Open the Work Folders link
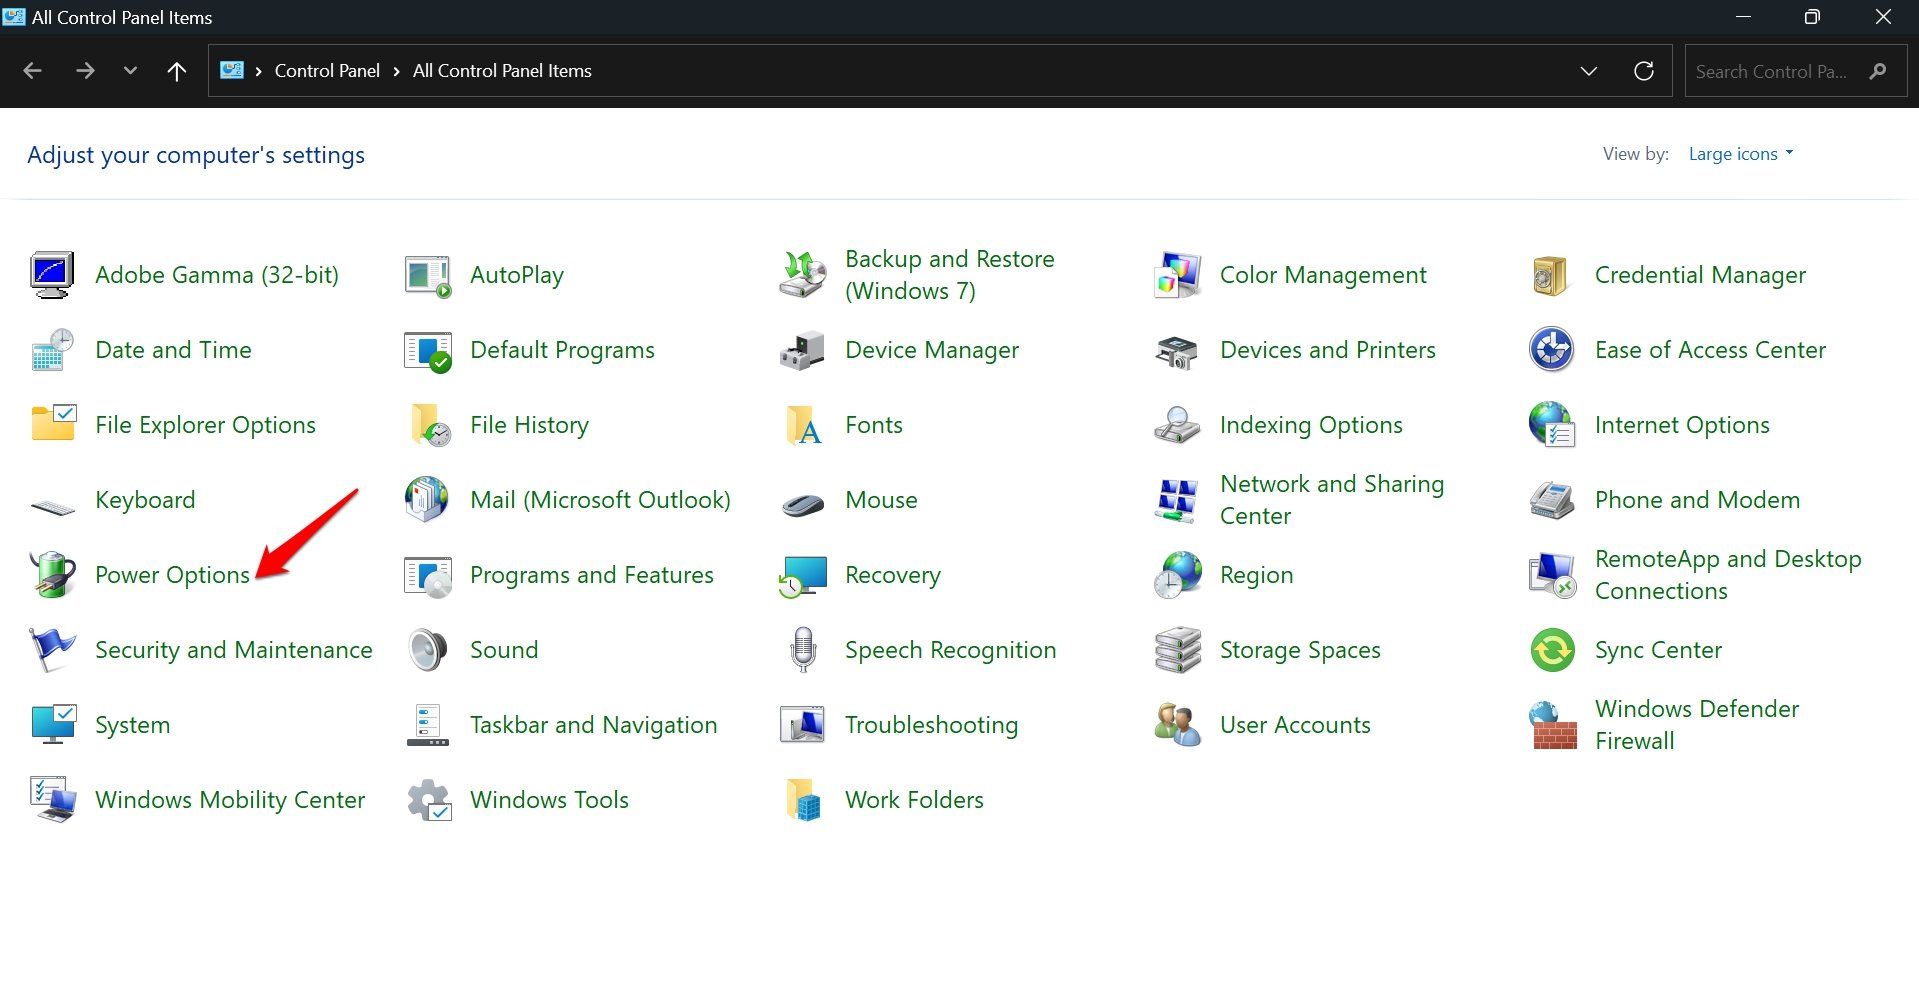Screen dimensions: 1919x1003 pyautogui.click(x=914, y=800)
